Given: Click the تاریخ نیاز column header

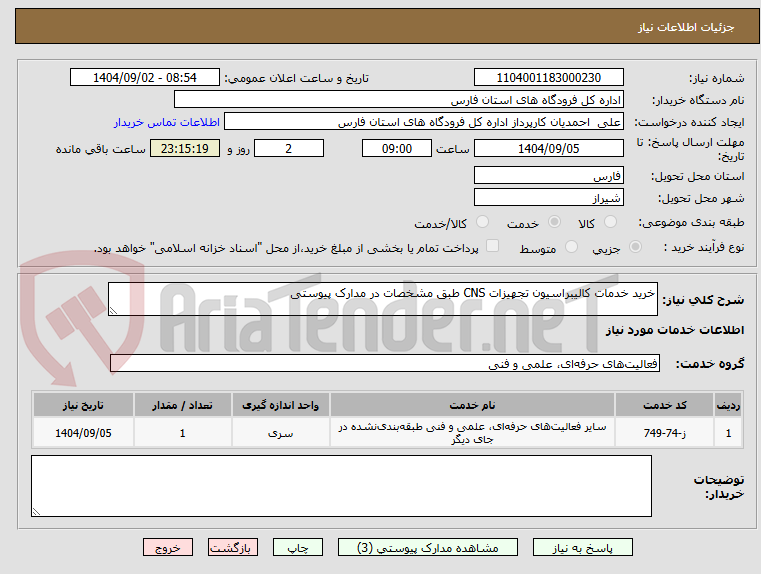Looking at the screenshot, I should pos(83,405).
